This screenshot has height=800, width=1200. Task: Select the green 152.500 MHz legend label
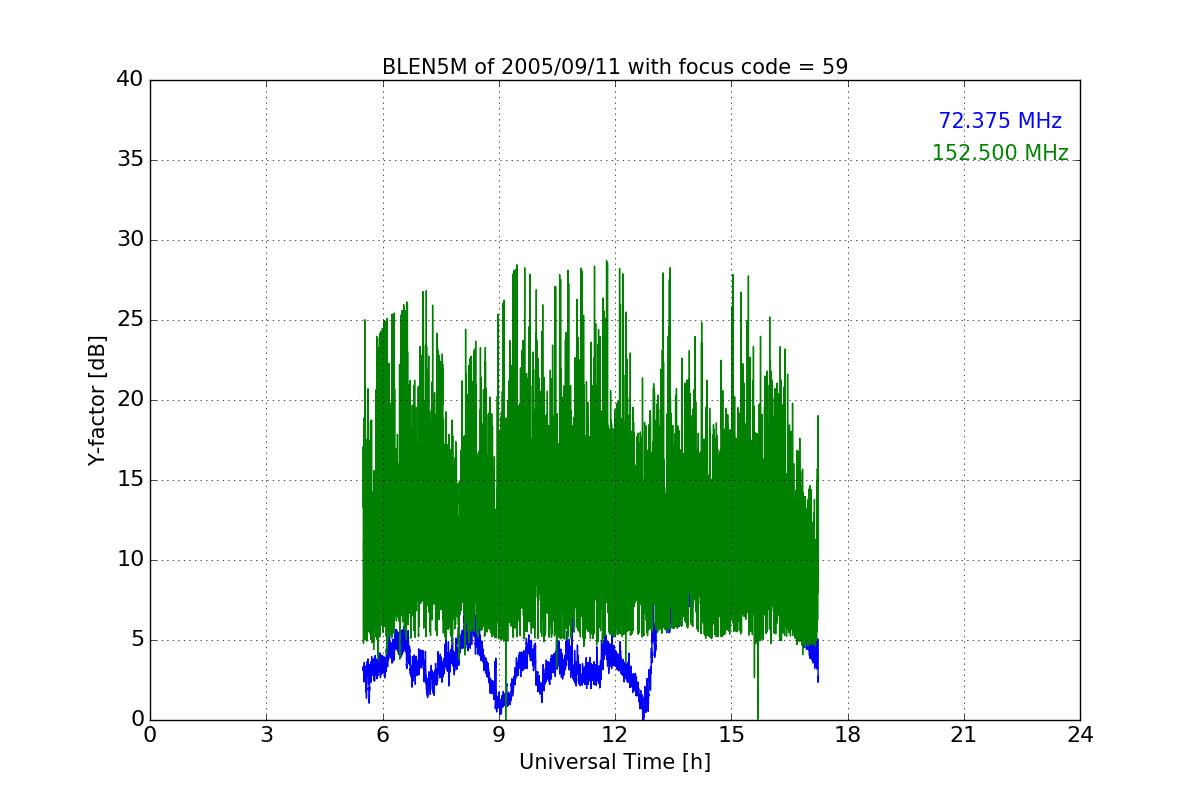click(x=1000, y=153)
